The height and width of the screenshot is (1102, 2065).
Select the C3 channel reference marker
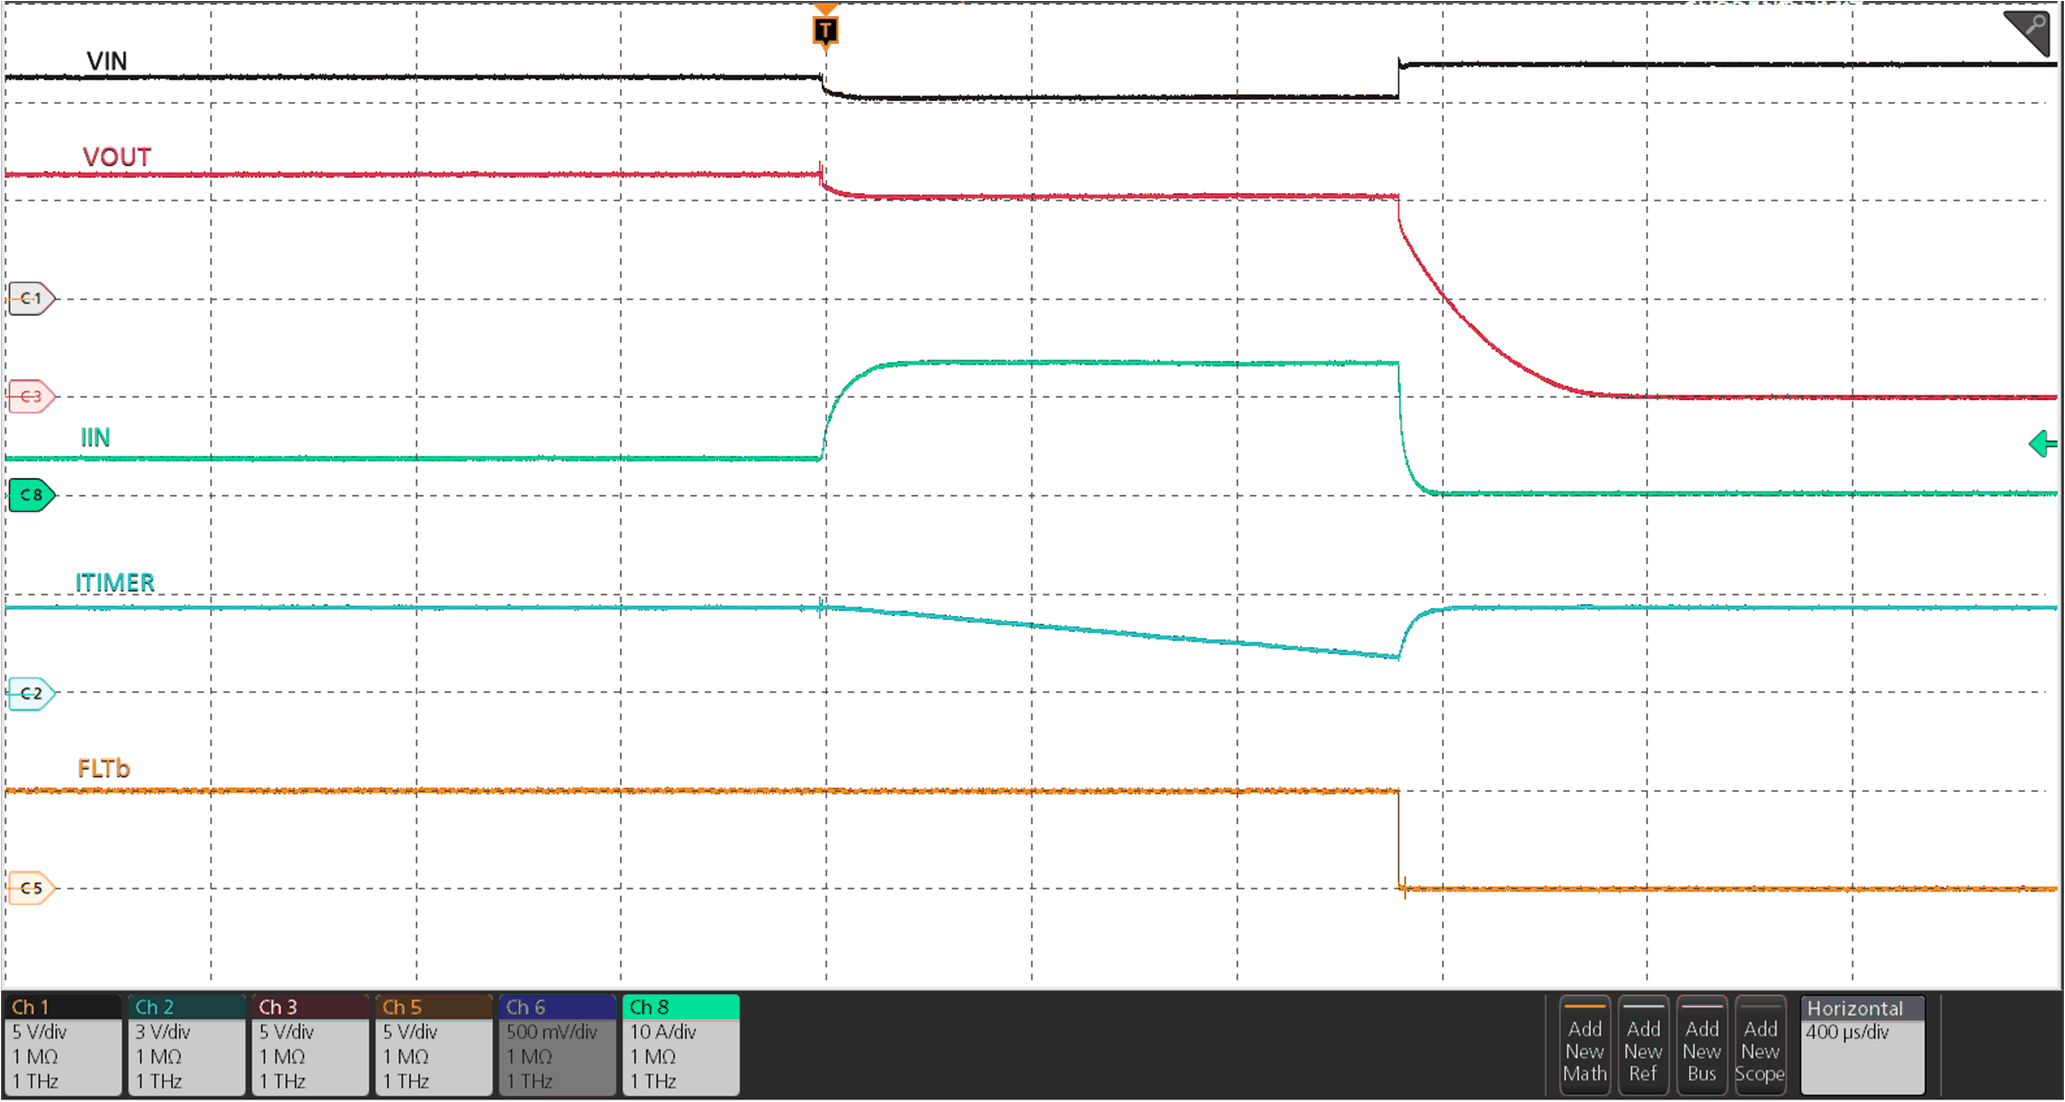[x=30, y=397]
